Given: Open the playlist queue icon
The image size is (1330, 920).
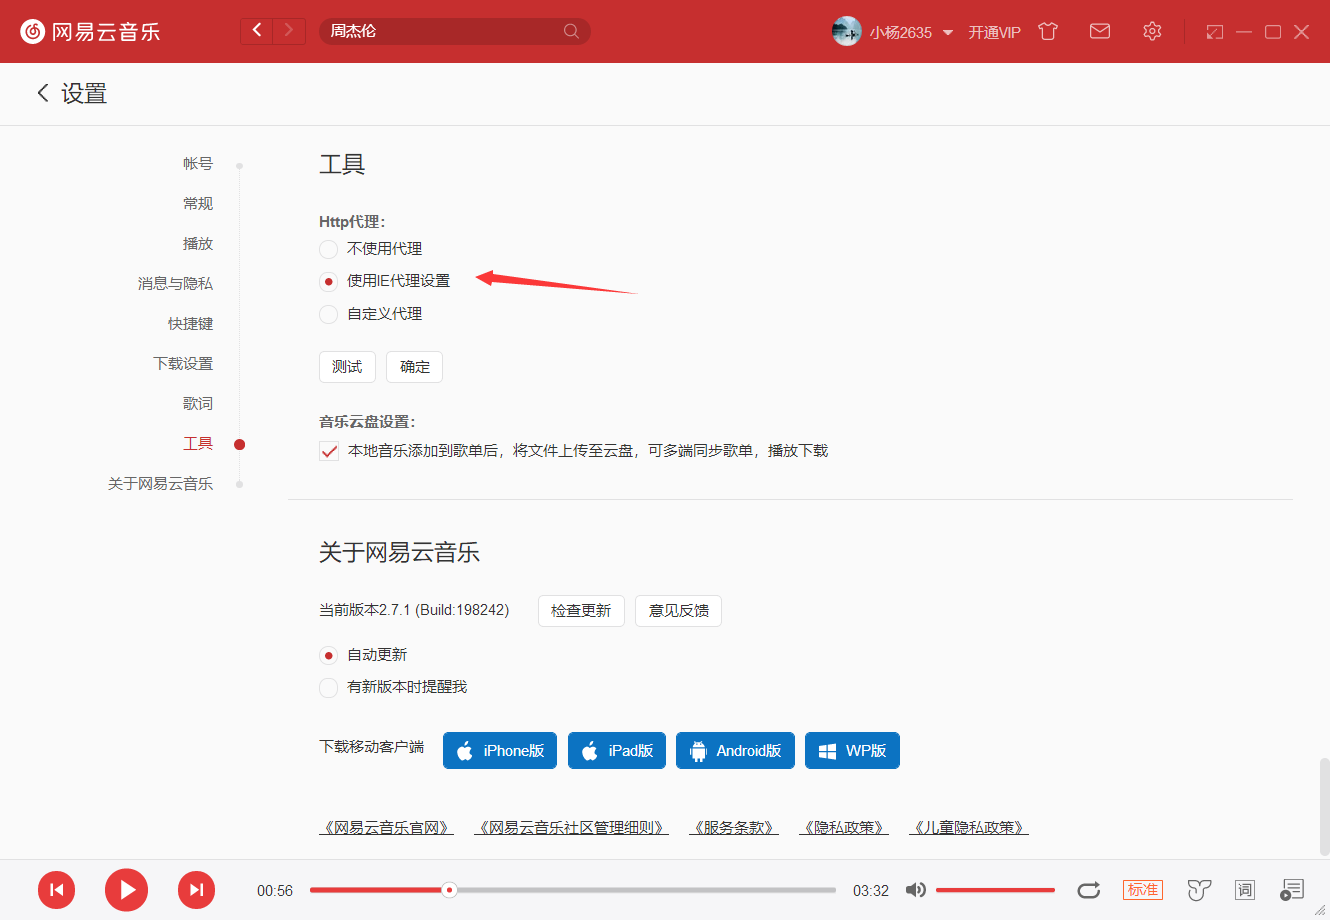Looking at the screenshot, I should 1292,890.
